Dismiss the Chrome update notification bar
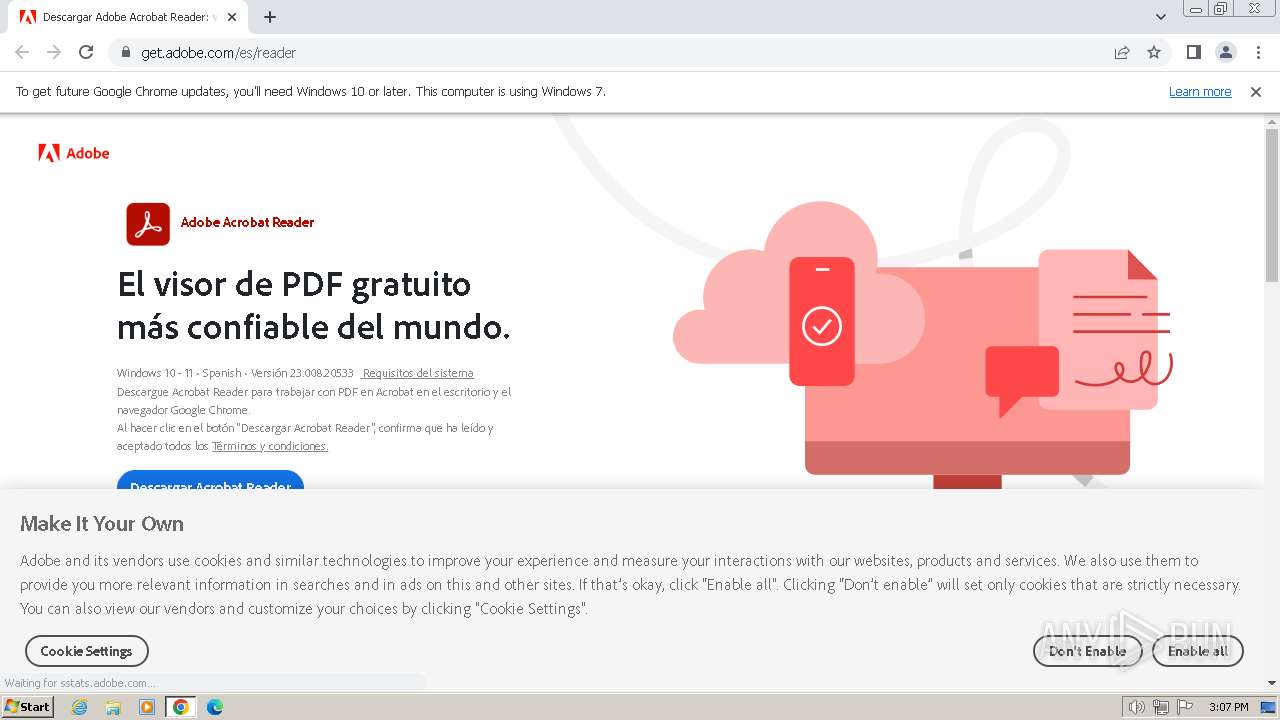Image resolution: width=1280 pixels, height=720 pixels. tap(1256, 91)
